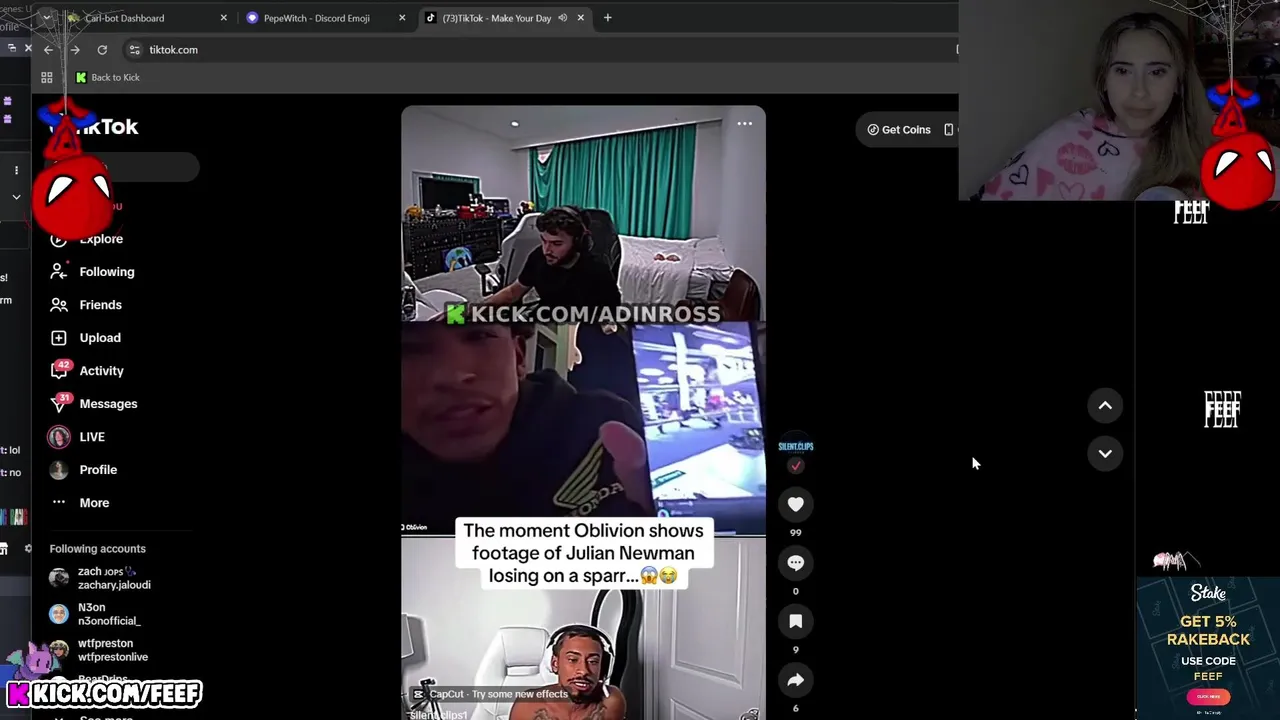Screen dimensions: 1280x720
Task: Open comments on the video
Action: coord(796,563)
